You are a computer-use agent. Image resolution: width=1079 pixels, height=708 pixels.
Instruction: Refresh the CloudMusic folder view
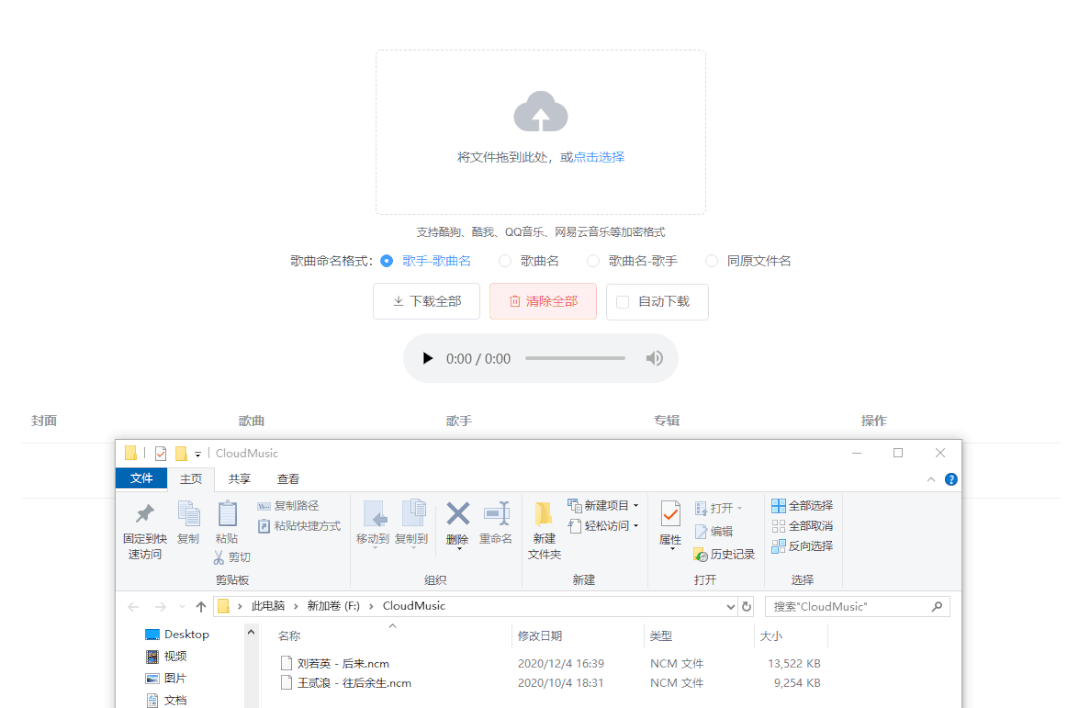click(x=747, y=607)
